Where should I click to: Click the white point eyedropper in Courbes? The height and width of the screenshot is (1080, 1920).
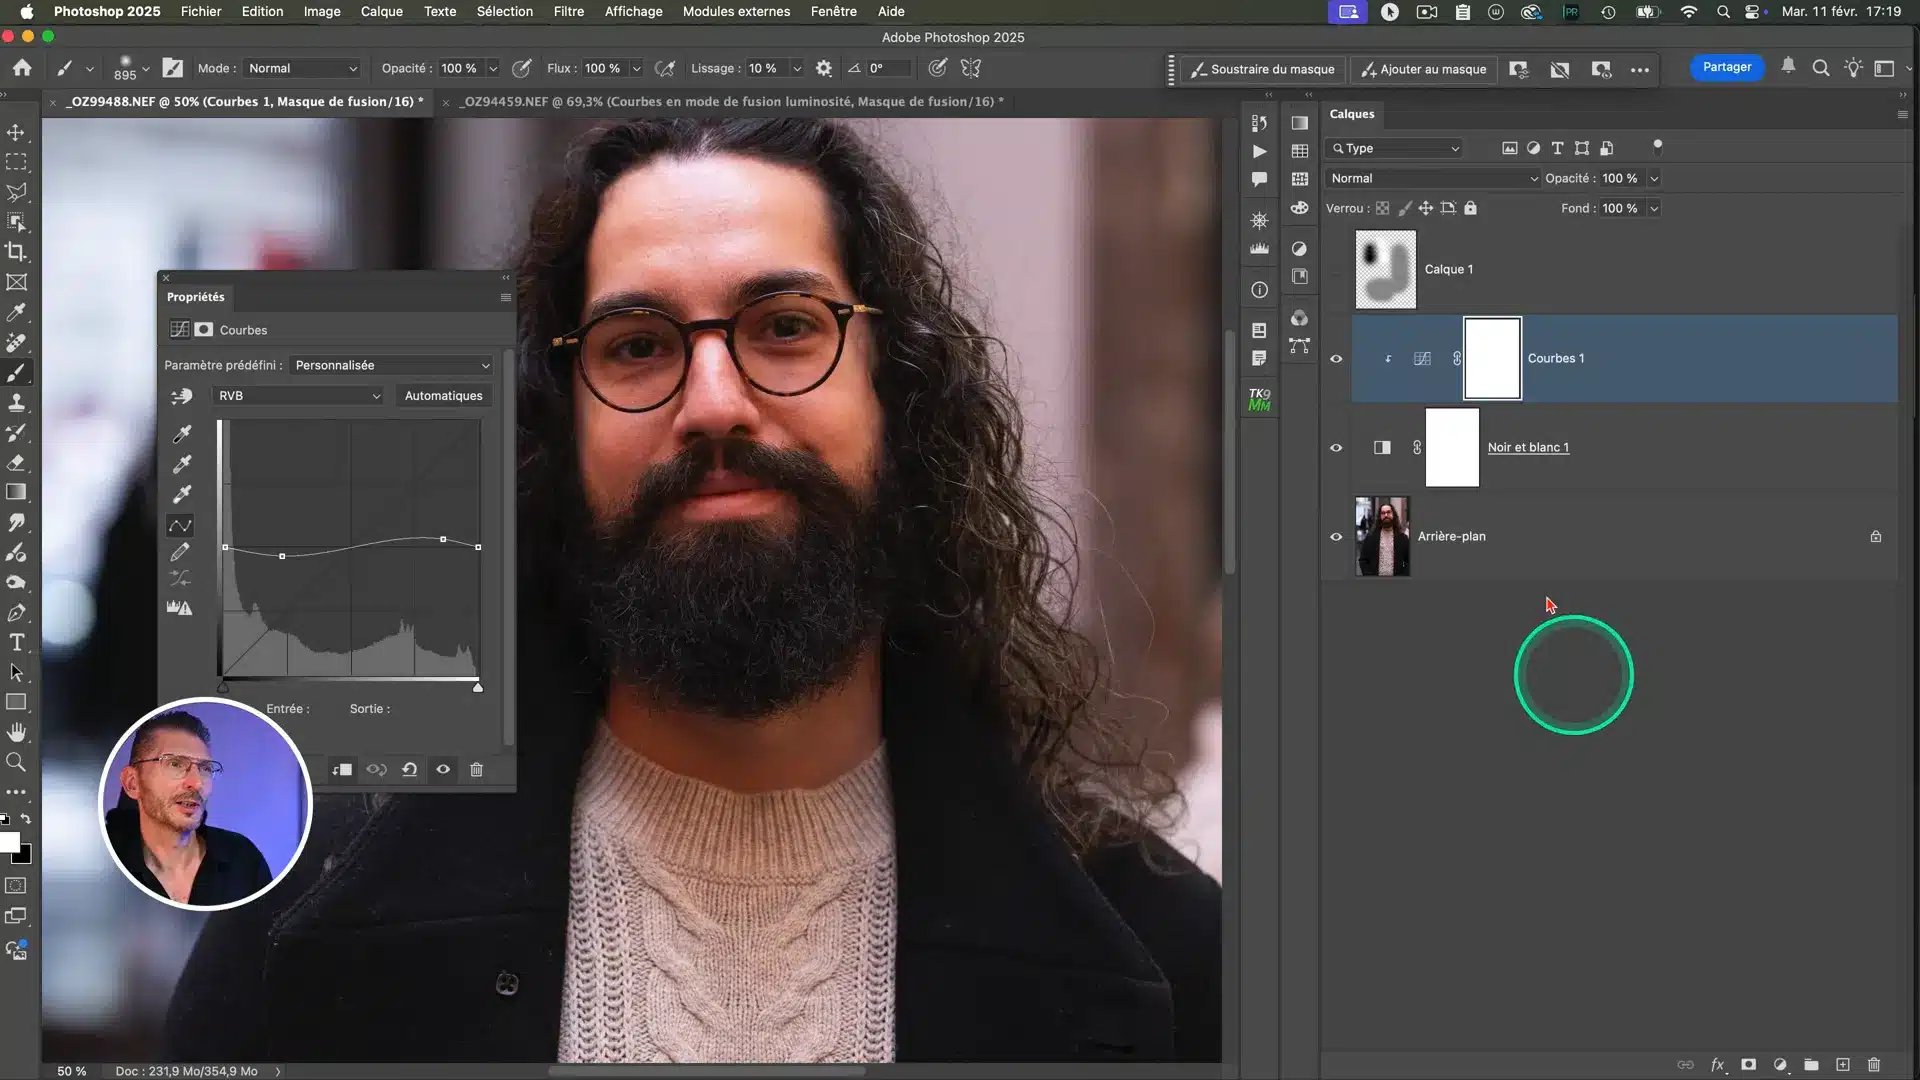tap(182, 494)
